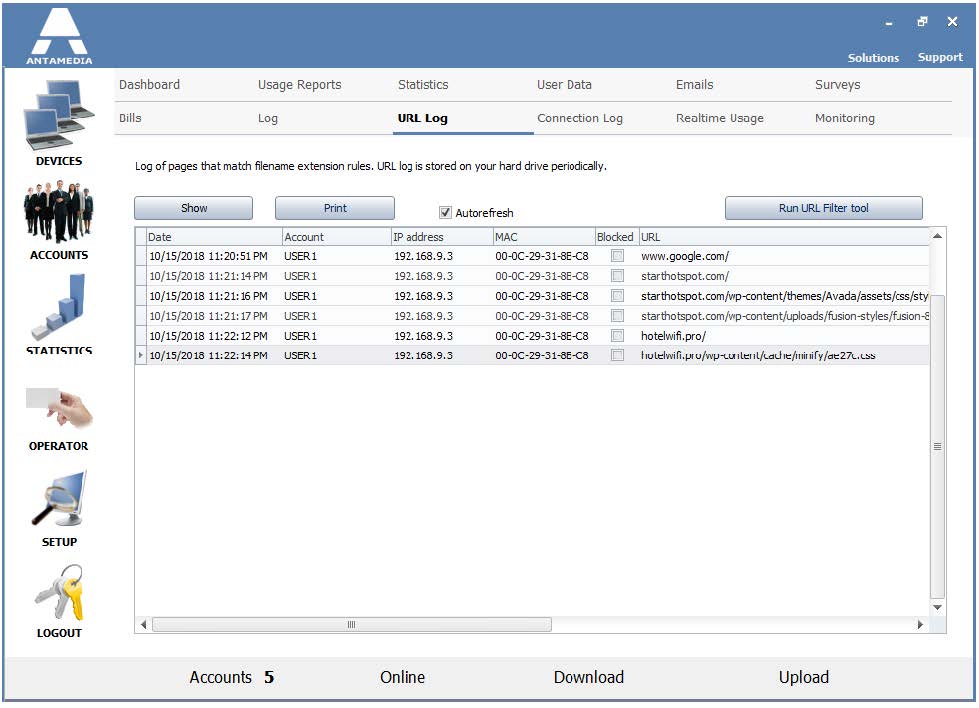Viewport: 979px width, 708px height.
Task: Open the Emails tab
Action: pyautogui.click(x=694, y=84)
